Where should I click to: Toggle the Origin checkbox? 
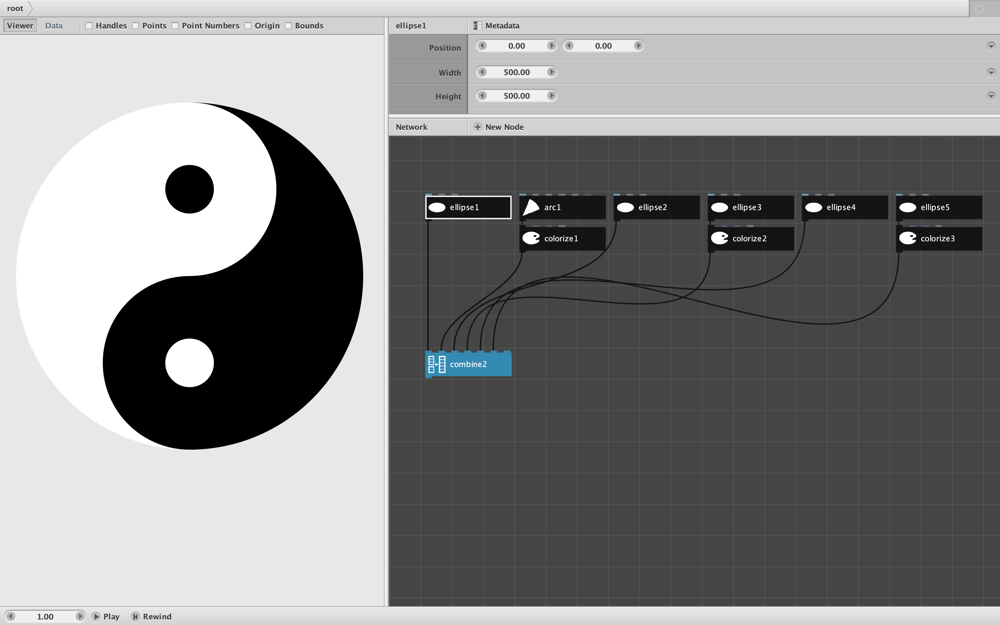(x=247, y=26)
